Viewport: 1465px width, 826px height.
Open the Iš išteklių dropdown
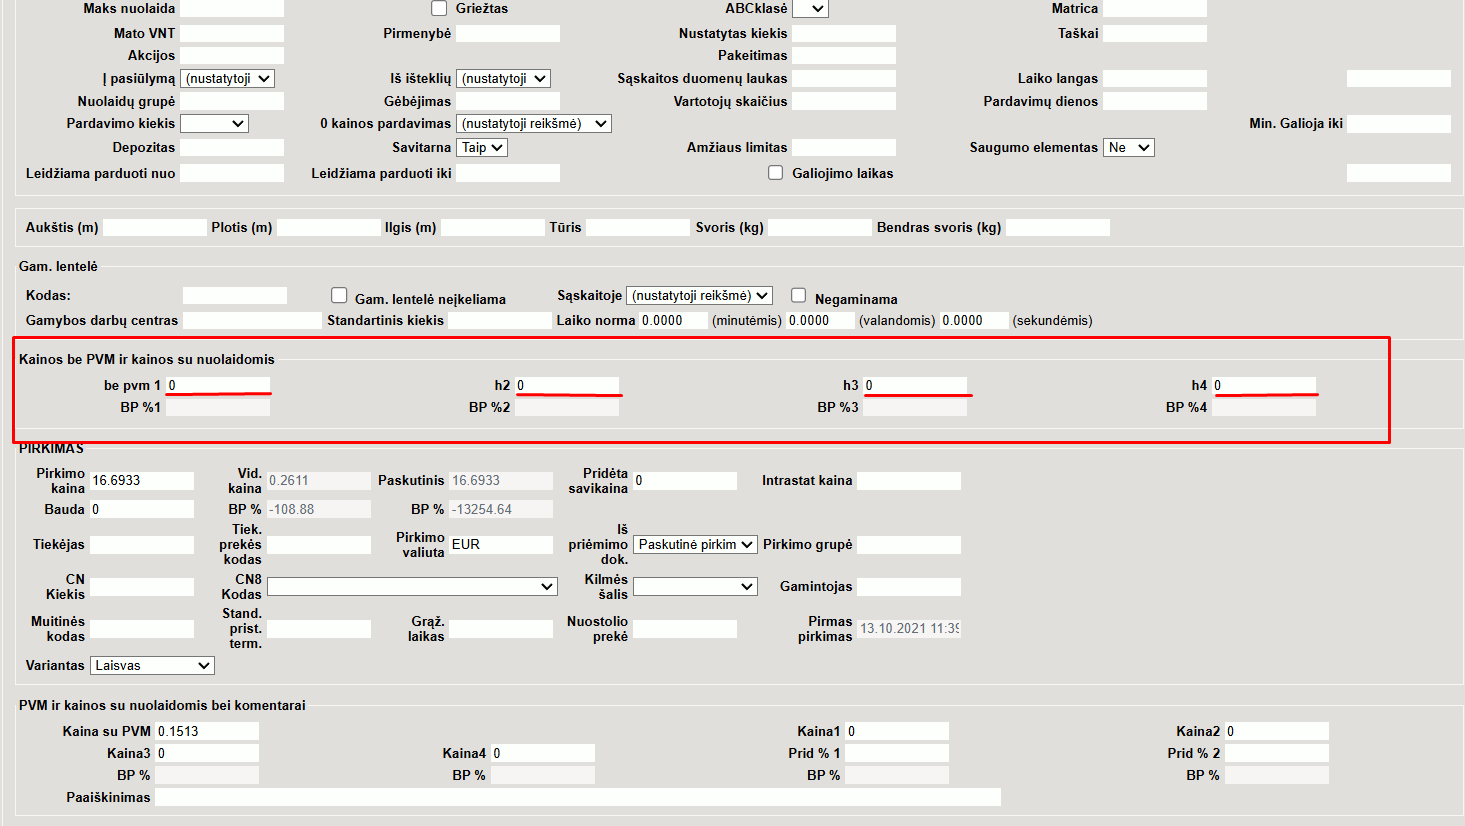pyautogui.click(x=503, y=78)
